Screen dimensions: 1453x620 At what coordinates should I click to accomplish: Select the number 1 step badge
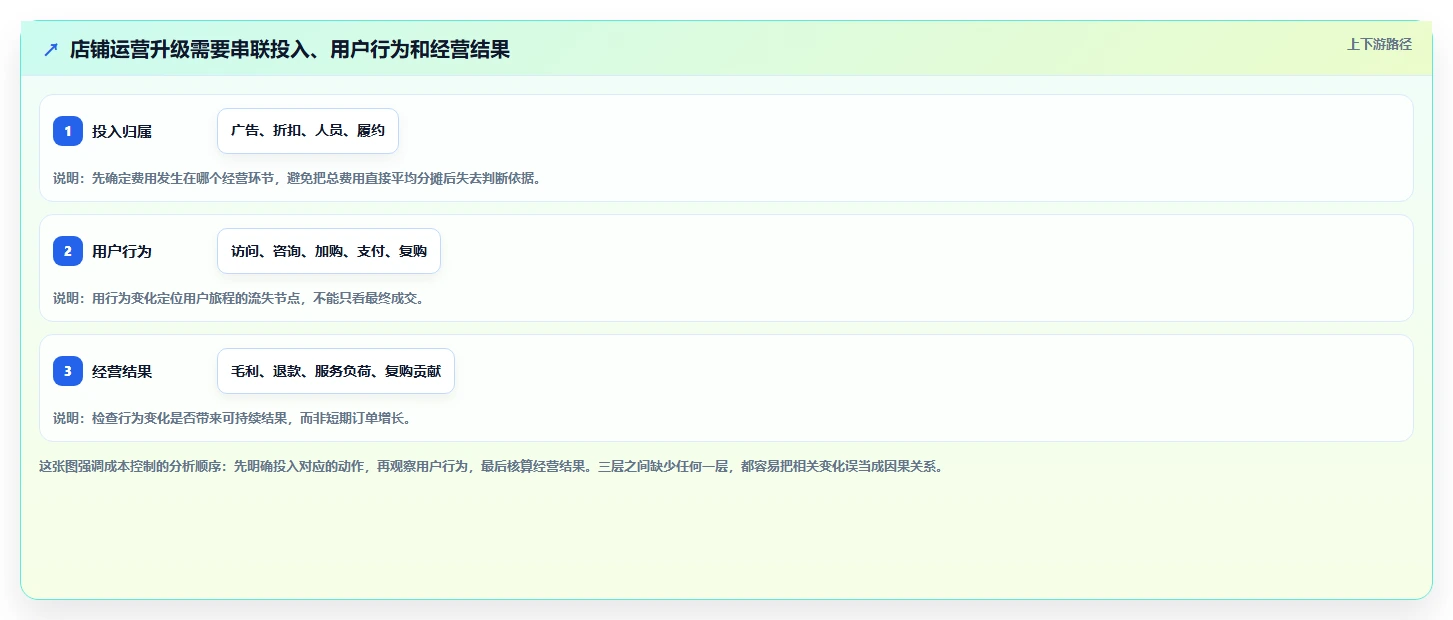coord(68,131)
